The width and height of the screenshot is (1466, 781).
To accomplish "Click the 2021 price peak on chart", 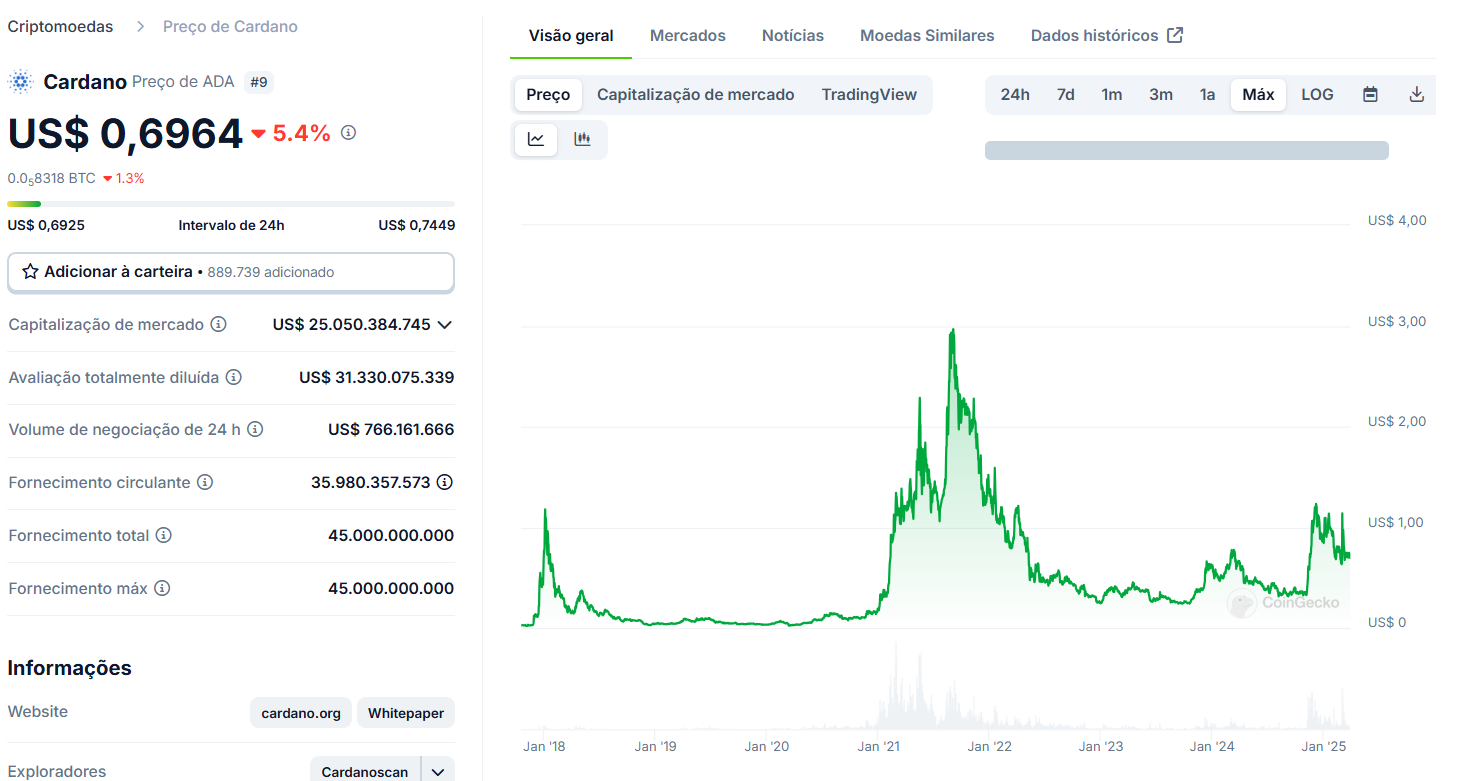I will [952, 330].
